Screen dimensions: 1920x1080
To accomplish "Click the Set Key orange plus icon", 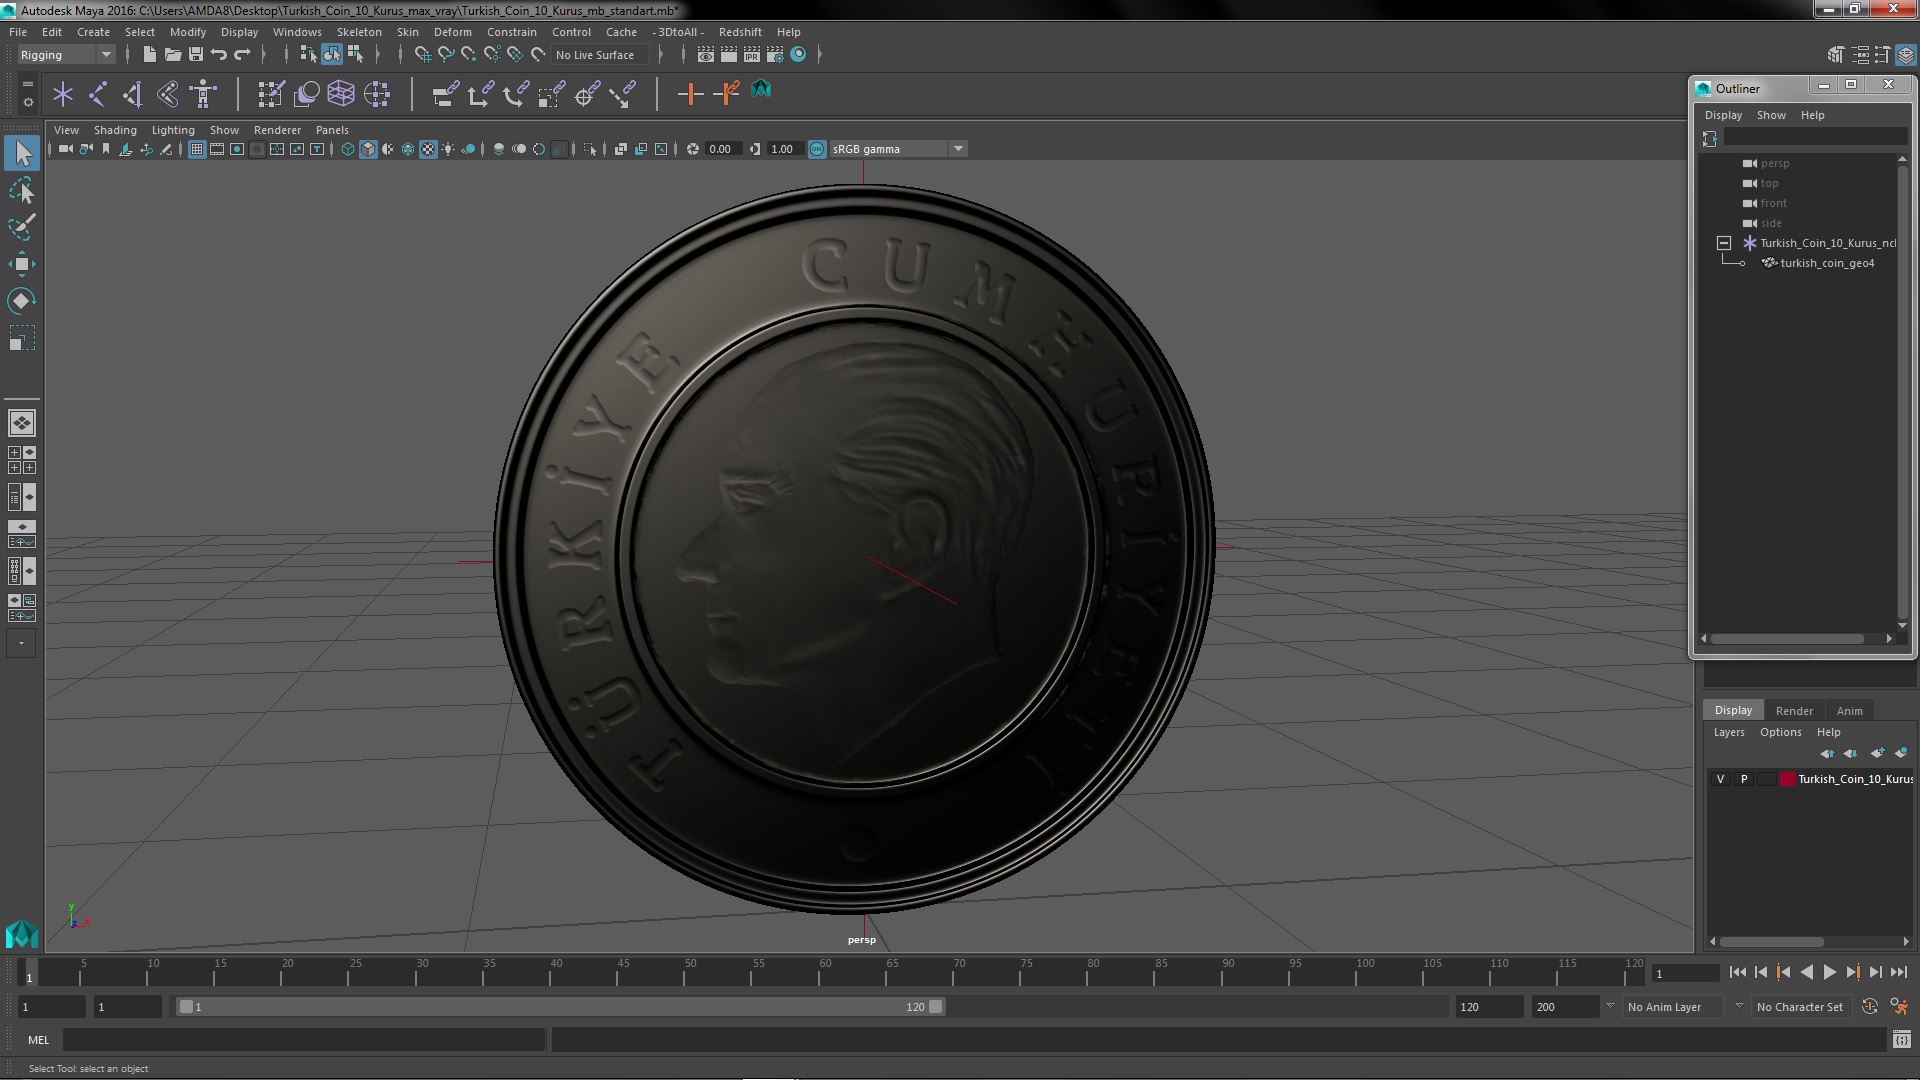I will [x=690, y=94].
